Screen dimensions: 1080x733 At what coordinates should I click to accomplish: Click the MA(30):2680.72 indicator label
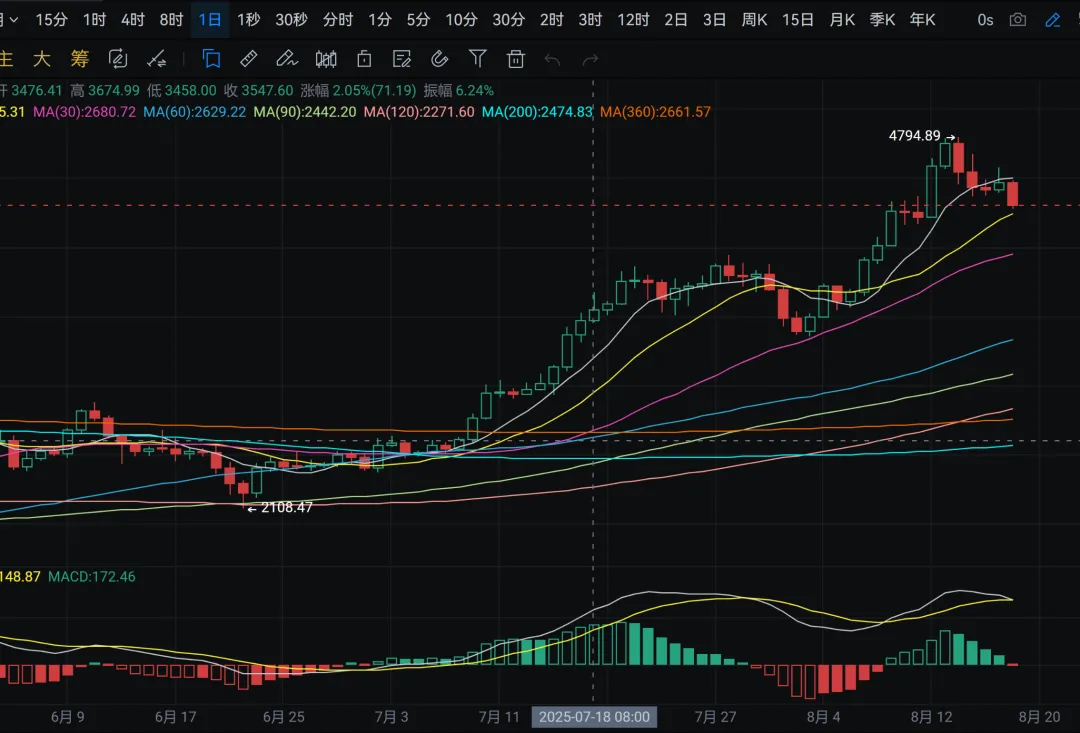[84, 112]
